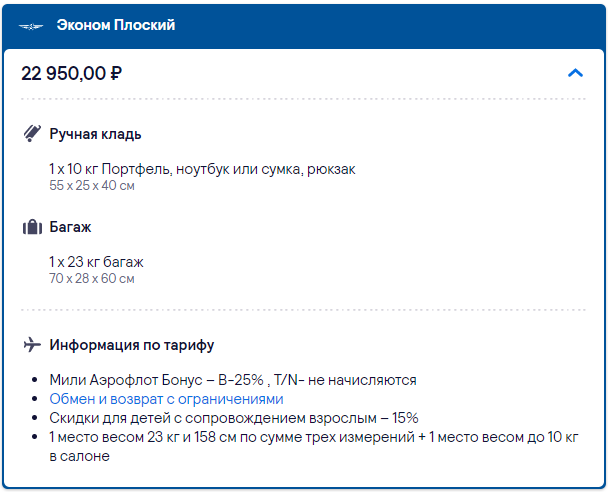Click the Мили Аэрофлот Бонус bullet item

click(x=233, y=380)
